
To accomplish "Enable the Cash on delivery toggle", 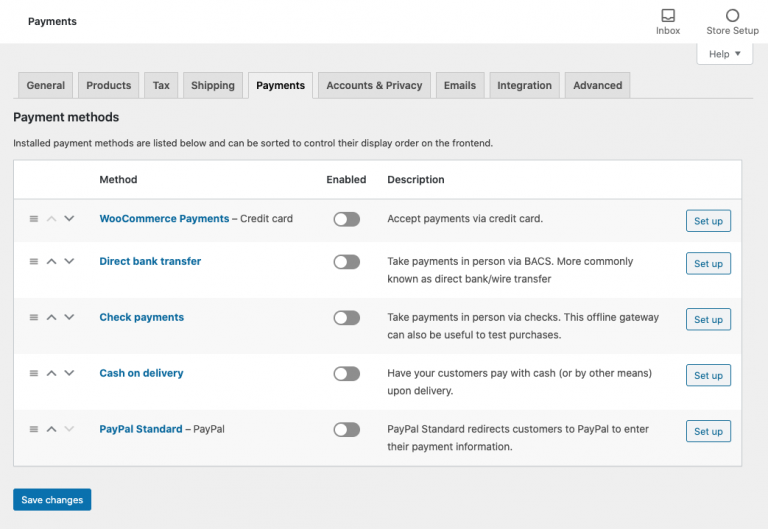I will 347,374.
